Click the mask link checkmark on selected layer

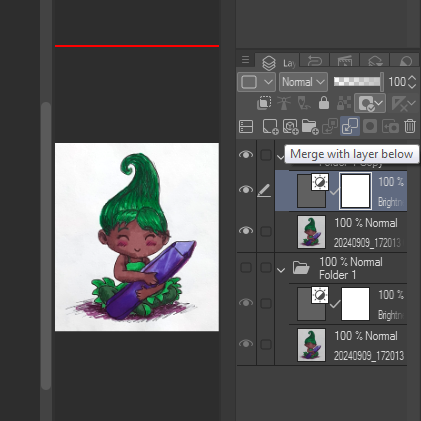point(334,191)
